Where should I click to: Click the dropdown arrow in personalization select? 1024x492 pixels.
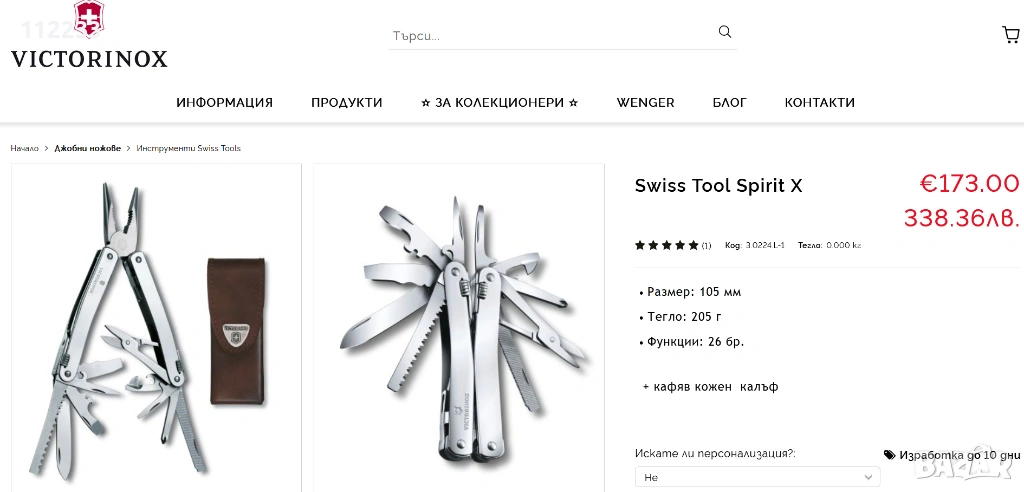(868, 478)
